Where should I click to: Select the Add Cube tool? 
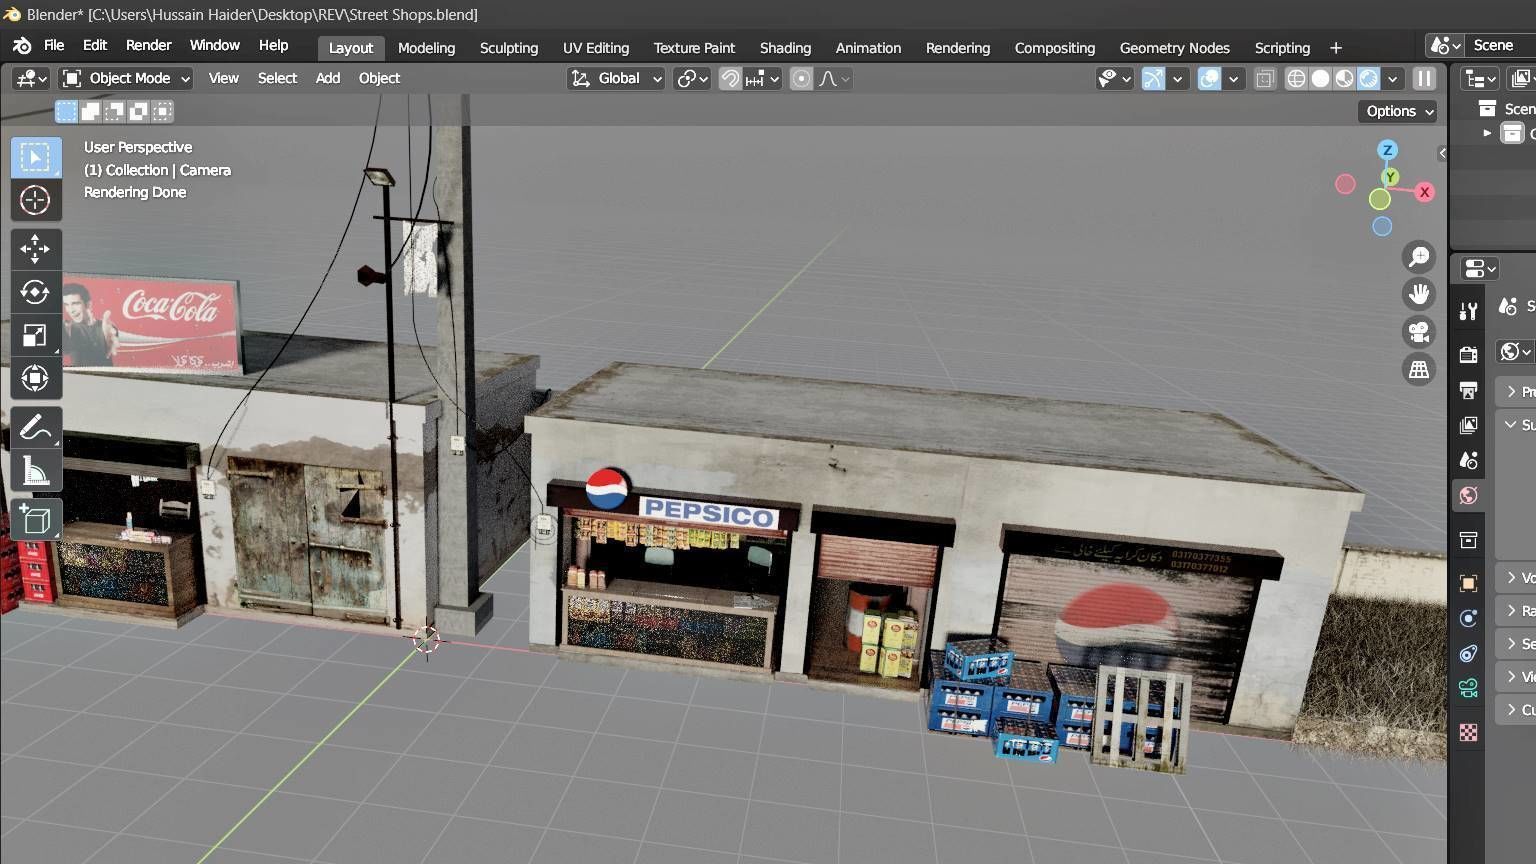(x=36, y=520)
